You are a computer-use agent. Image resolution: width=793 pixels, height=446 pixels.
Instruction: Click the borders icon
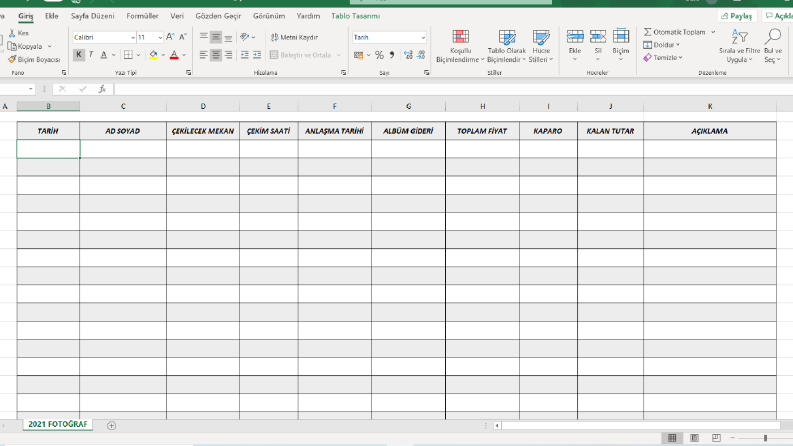coord(128,55)
